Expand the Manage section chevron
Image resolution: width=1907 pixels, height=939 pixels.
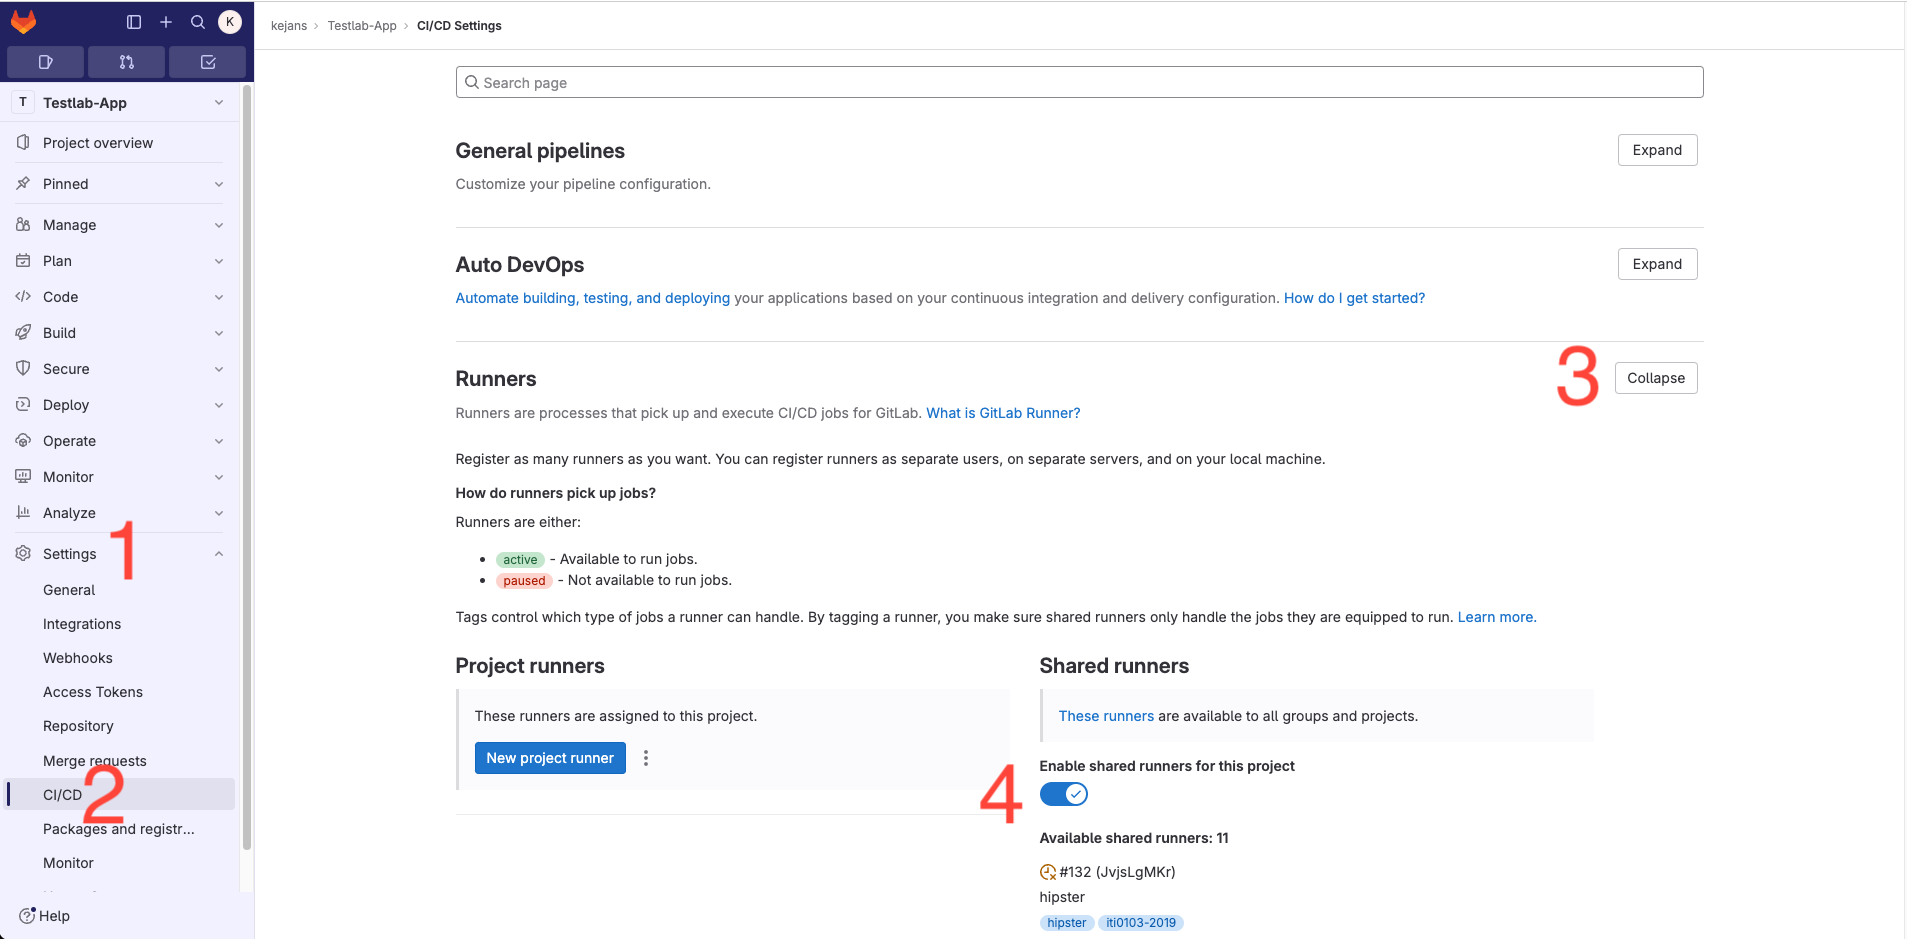(x=219, y=225)
